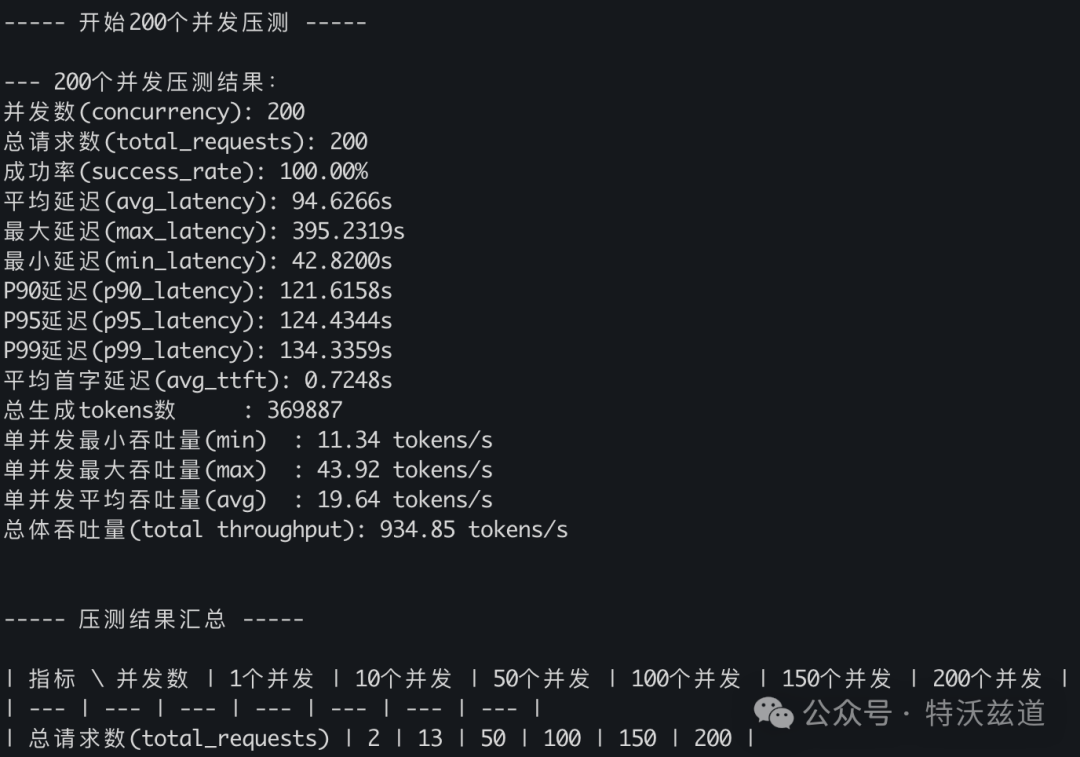Click the avg_latency 94.6266s value
Image resolution: width=1080 pixels, height=757 pixels.
342,202
